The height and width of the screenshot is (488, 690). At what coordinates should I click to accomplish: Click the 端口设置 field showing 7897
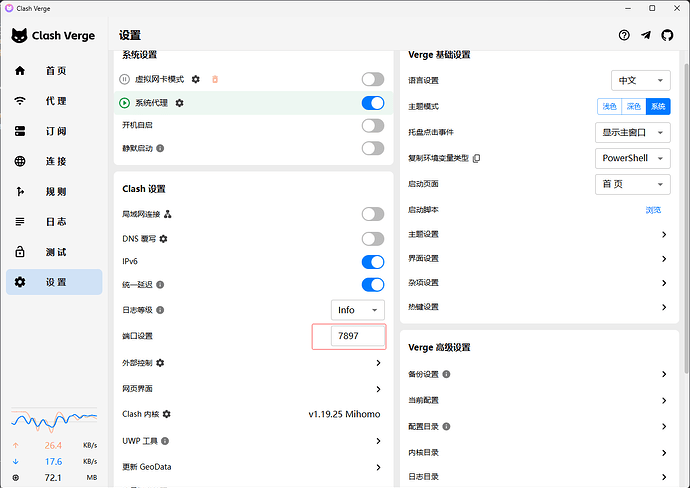click(x=358, y=336)
